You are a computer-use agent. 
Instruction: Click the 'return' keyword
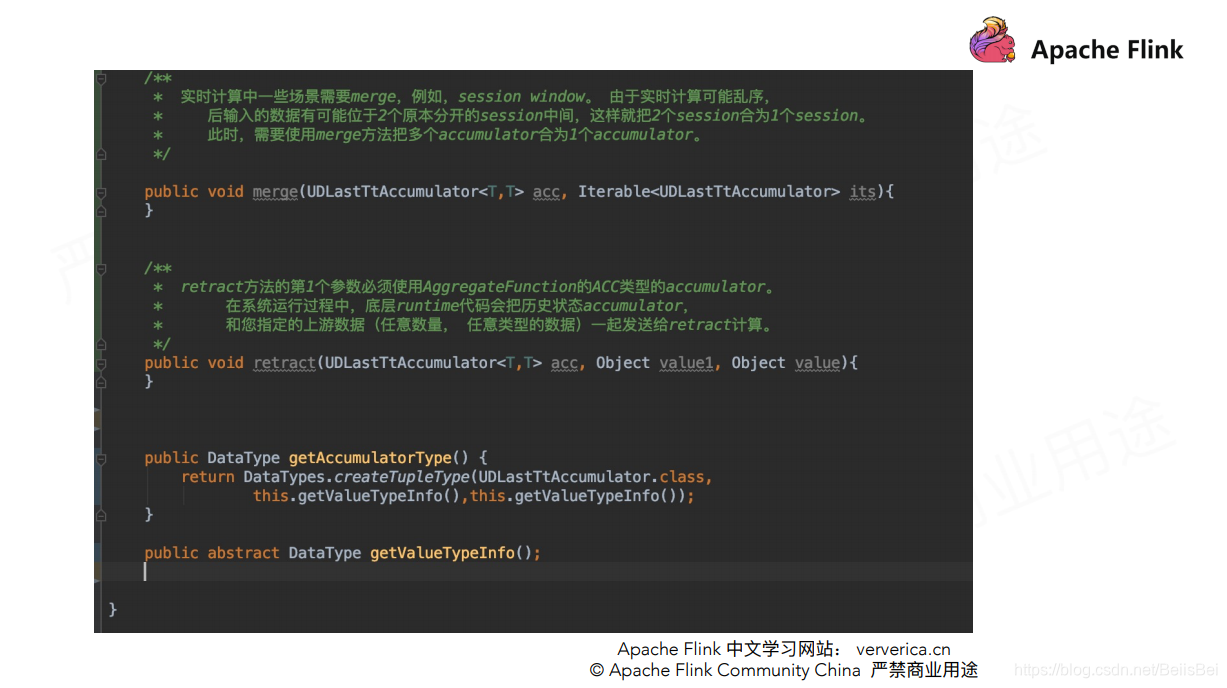208,477
